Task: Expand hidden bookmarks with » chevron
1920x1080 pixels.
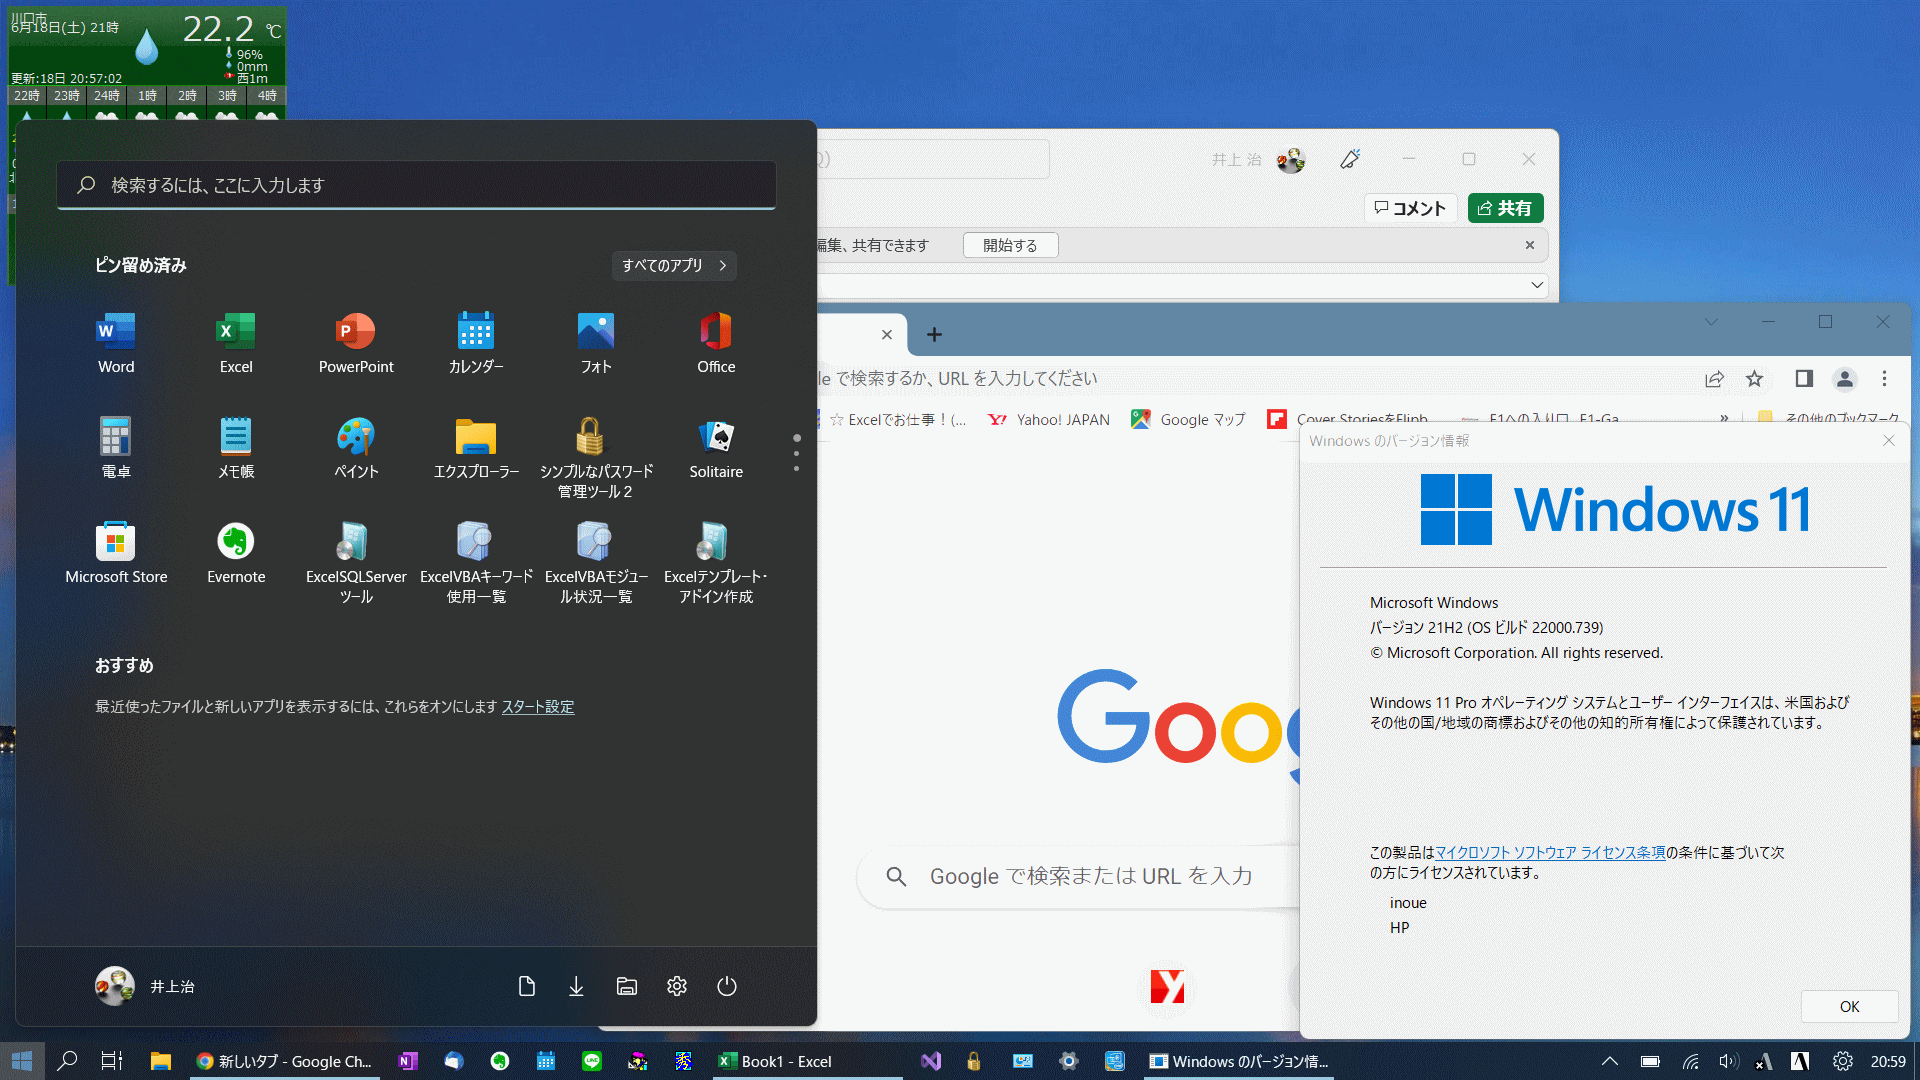Action: point(1724,419)
